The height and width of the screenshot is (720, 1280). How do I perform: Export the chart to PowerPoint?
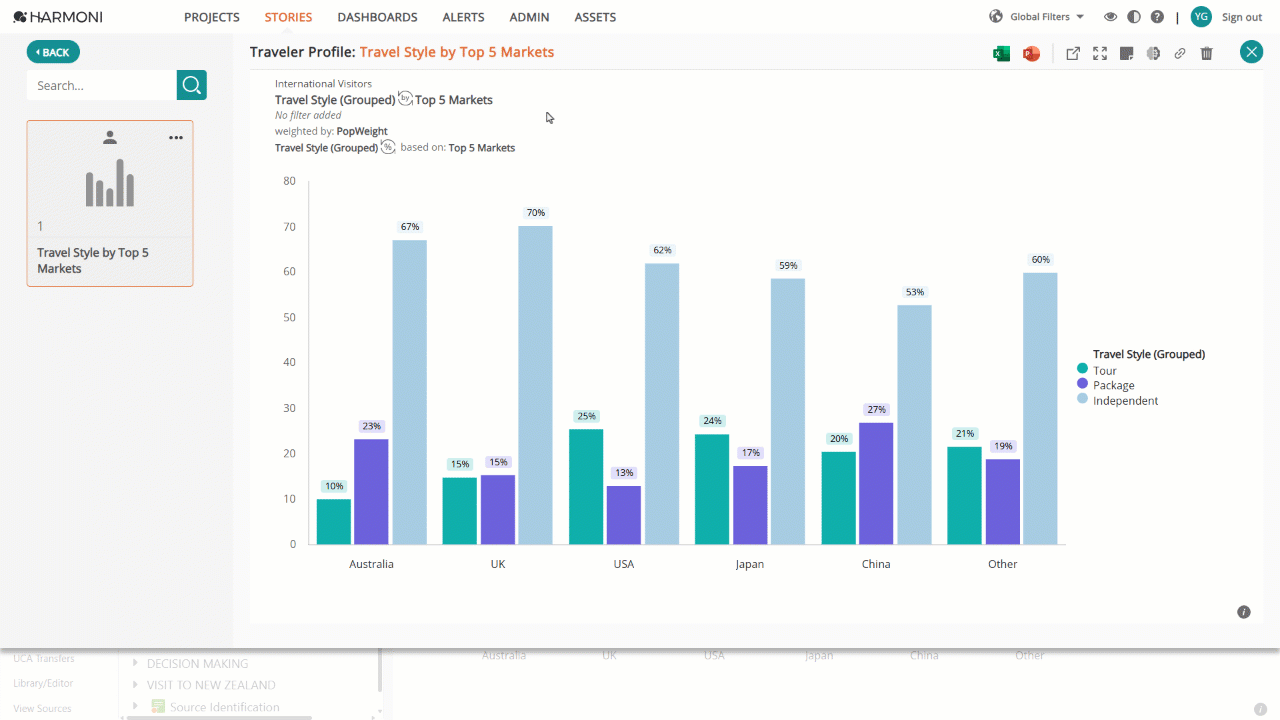1031,54
